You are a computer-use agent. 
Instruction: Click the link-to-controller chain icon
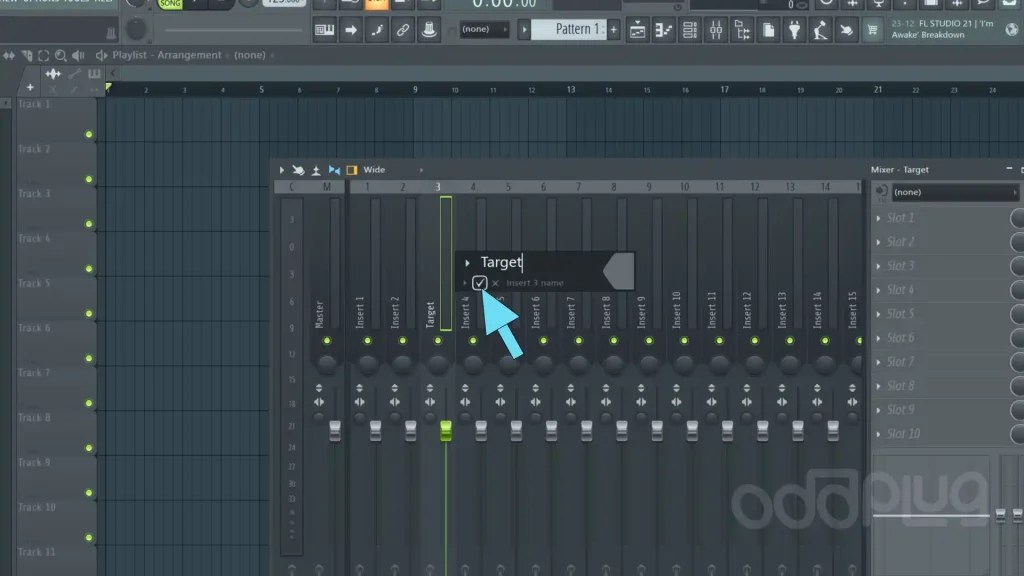[x=402, y=28]
